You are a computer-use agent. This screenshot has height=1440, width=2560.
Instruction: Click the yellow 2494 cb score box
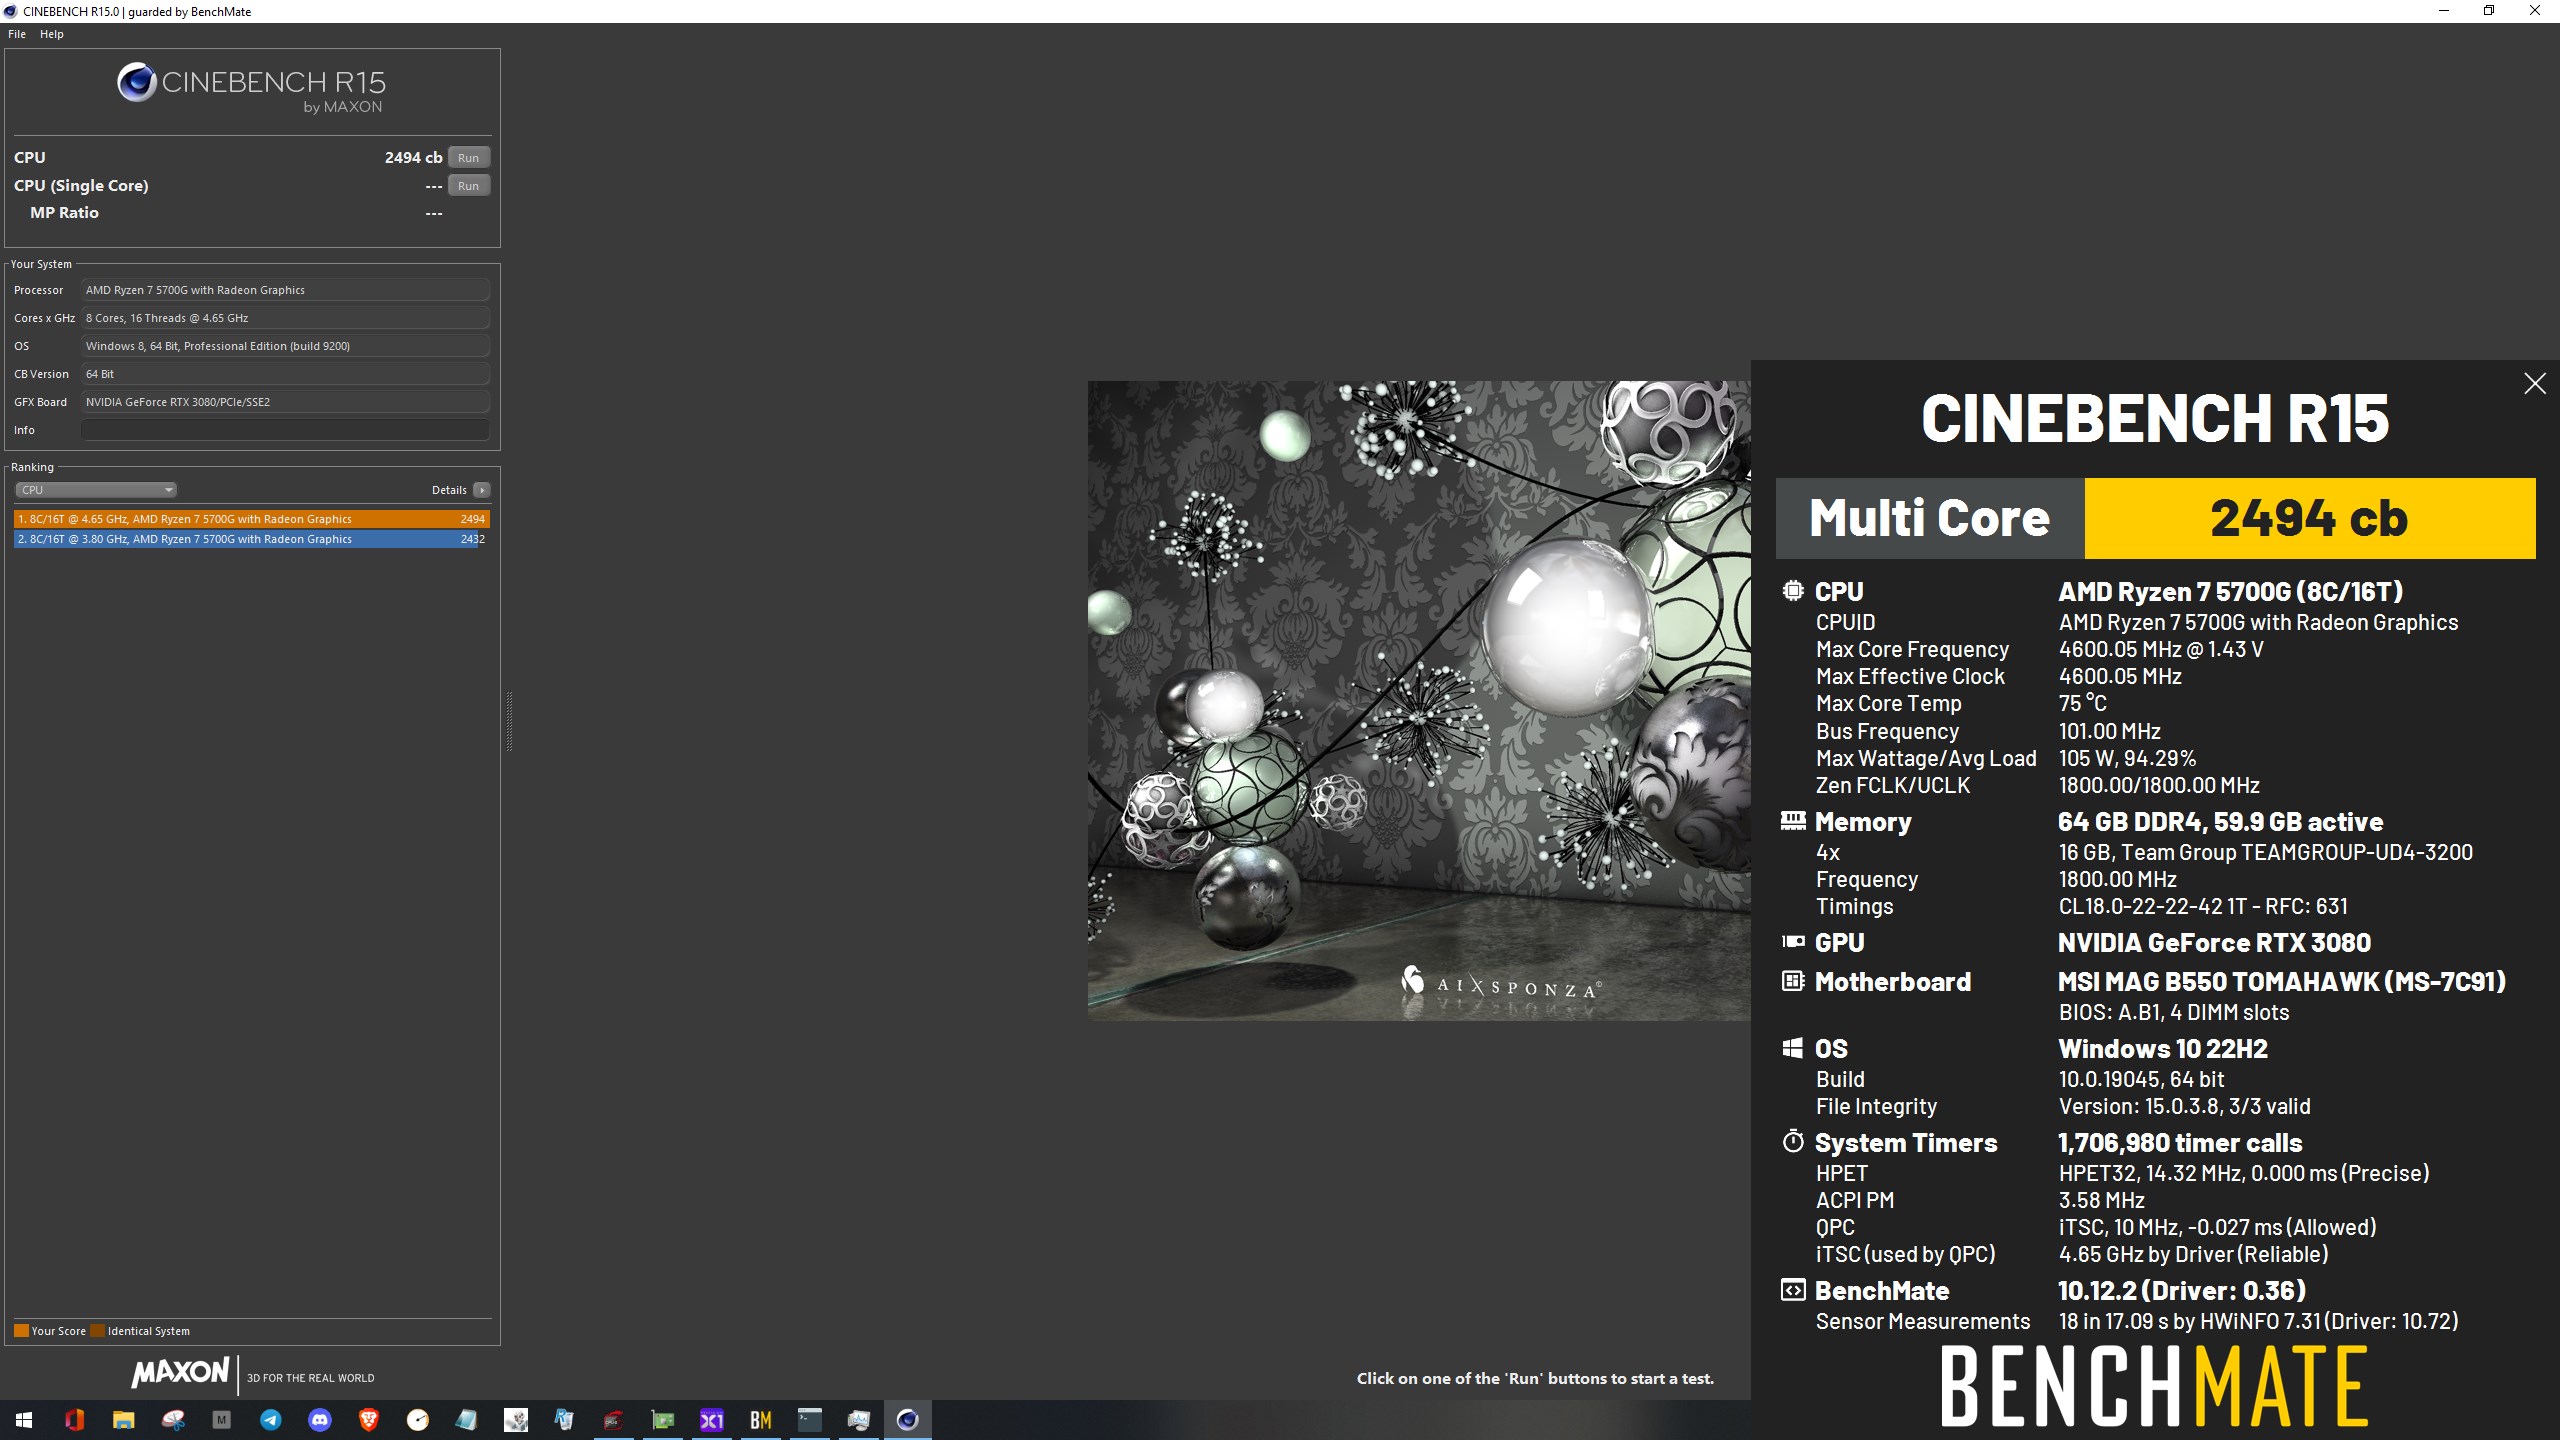click(x=2310, y=518)
